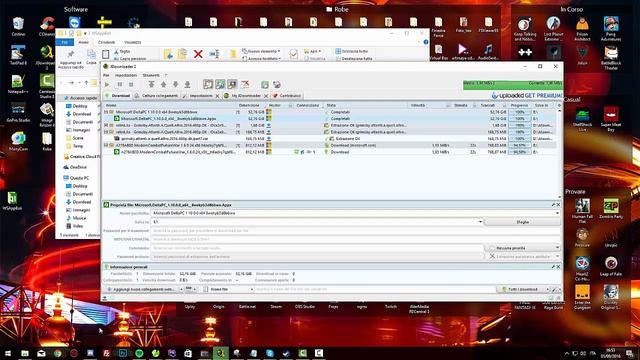The width and height of the screenshot is (640, 360).
Task: Click Aggiungi nuovi collegamenti web button
Action: pos(141,289)
